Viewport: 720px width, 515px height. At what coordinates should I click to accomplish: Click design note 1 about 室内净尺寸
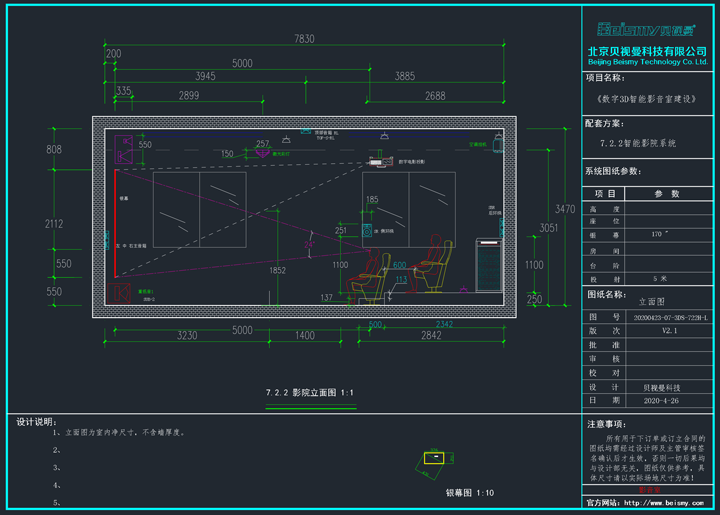click(119, 432)
